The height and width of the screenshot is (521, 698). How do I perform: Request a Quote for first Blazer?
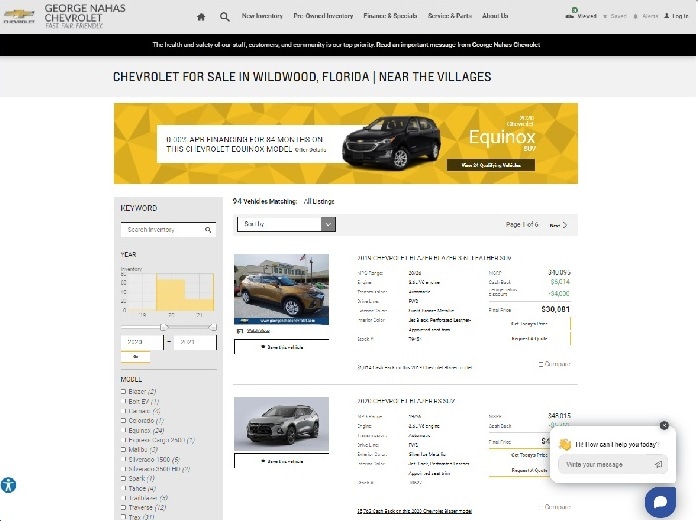[529, 339]
